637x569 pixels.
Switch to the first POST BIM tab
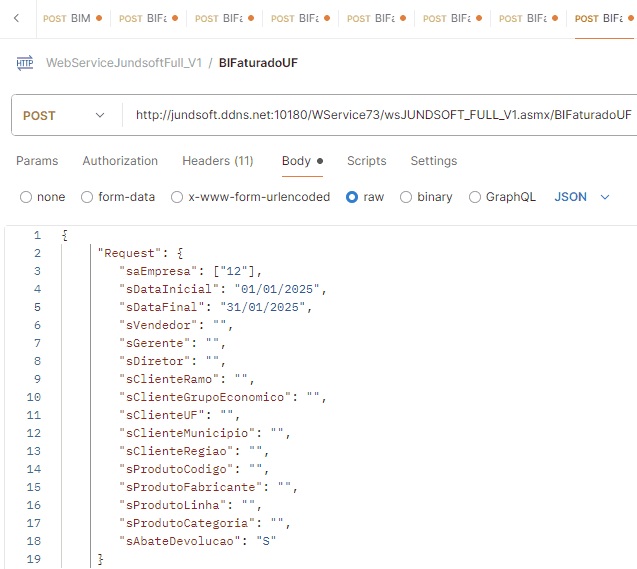coord(67,18)
